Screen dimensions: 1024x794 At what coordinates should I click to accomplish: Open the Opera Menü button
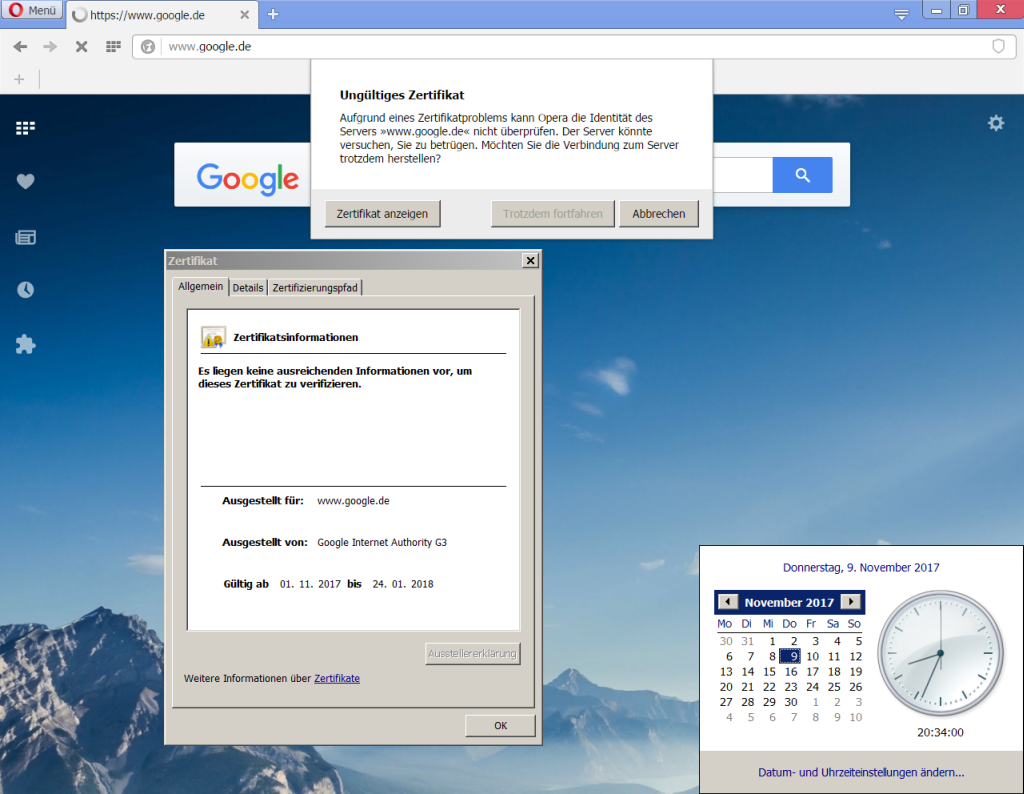click(x=32, y=10)
